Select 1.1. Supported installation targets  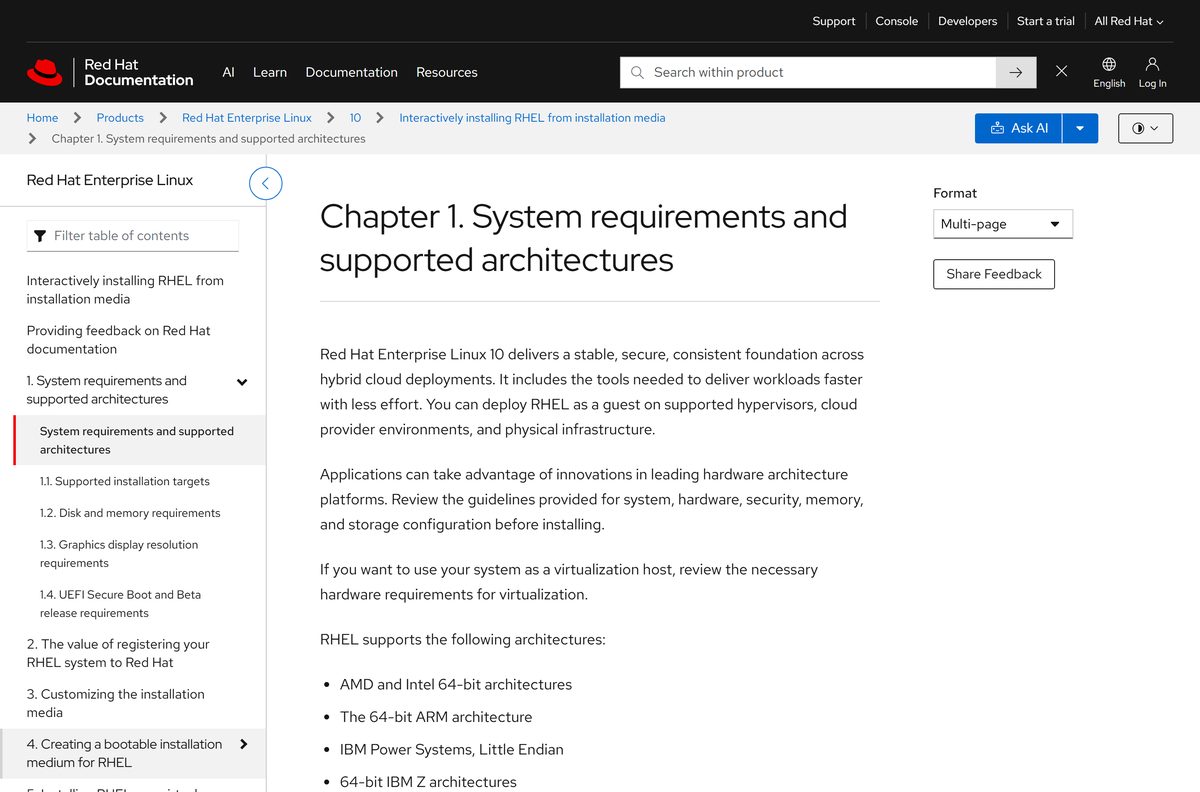point(125,481)
